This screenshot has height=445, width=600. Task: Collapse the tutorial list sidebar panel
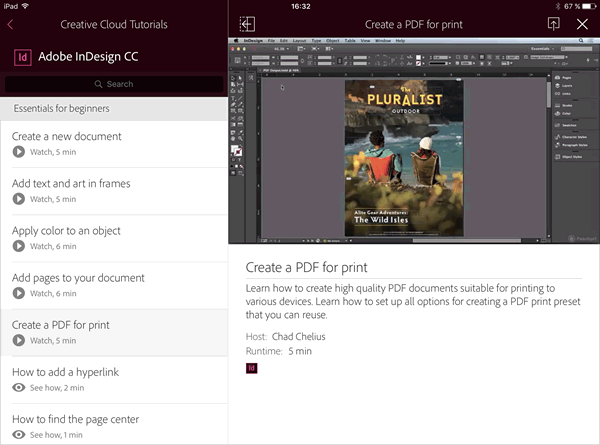(248, 24)
